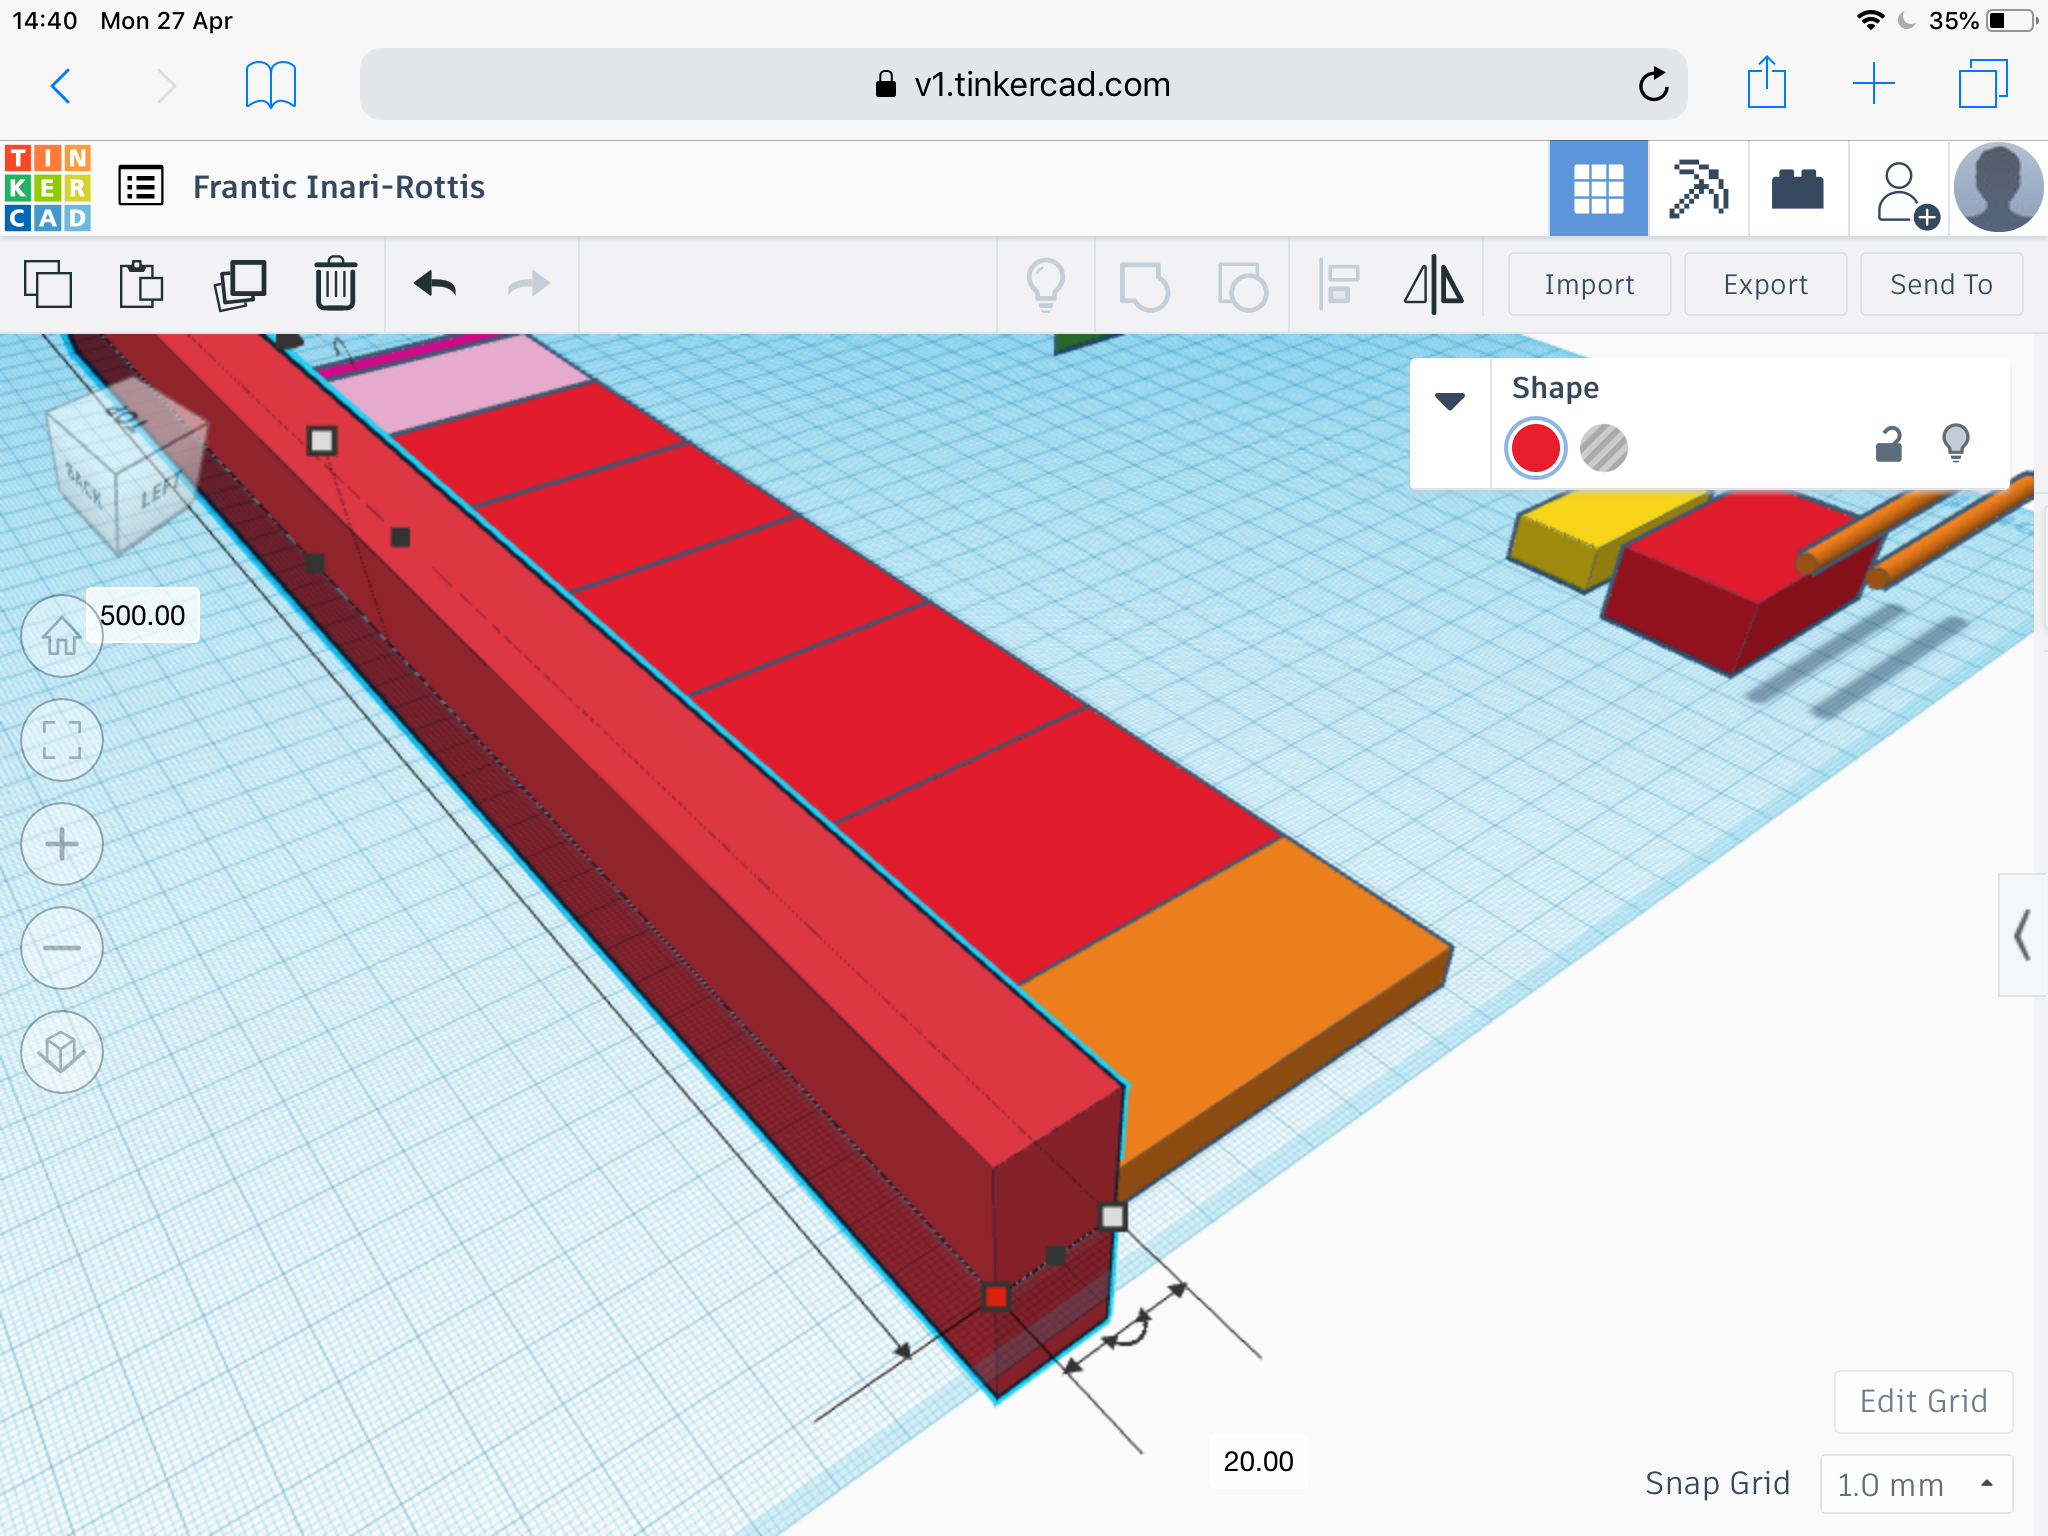Screen dimensions: 2048x1536
Task: Click the view cube
Action: 125,468
